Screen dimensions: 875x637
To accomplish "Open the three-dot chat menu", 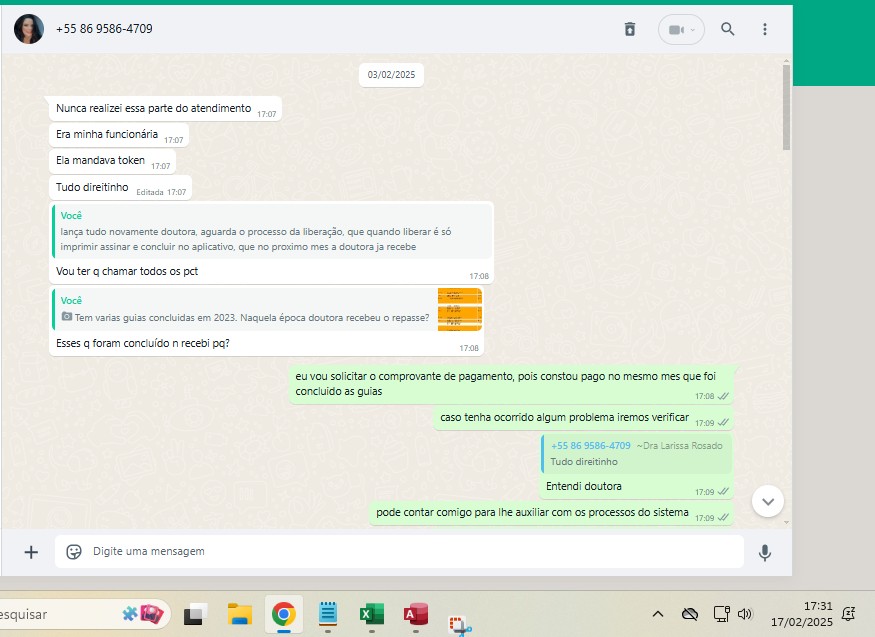I will tap(765, 29).
